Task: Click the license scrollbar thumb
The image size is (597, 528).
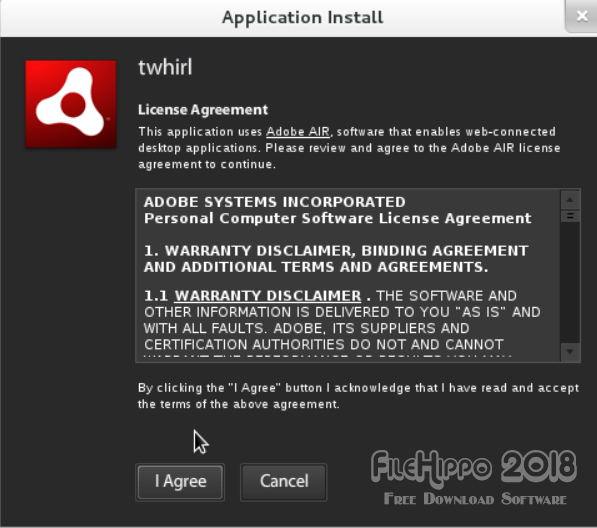Action: [570, 216]
